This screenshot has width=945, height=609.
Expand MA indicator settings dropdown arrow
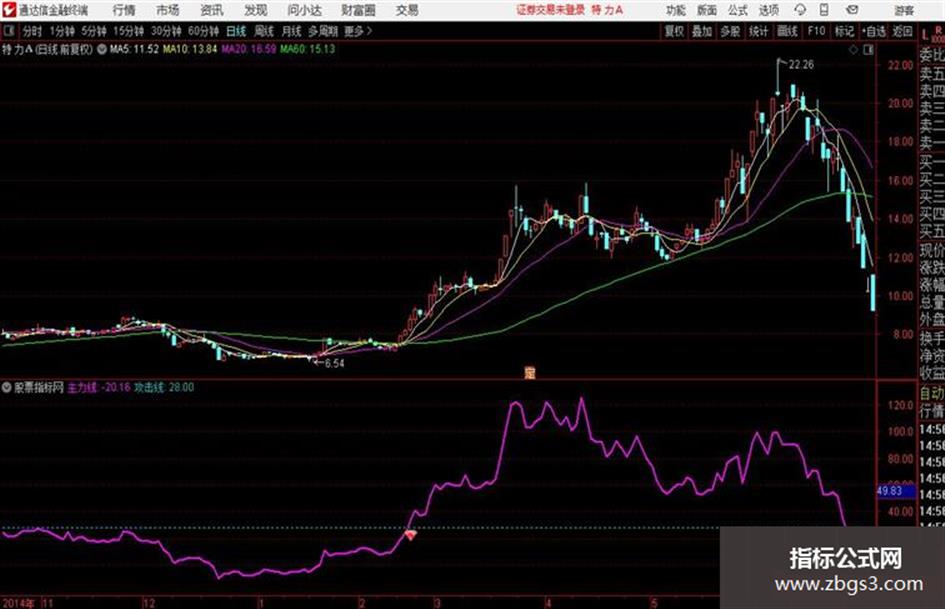tap(101, 49)
